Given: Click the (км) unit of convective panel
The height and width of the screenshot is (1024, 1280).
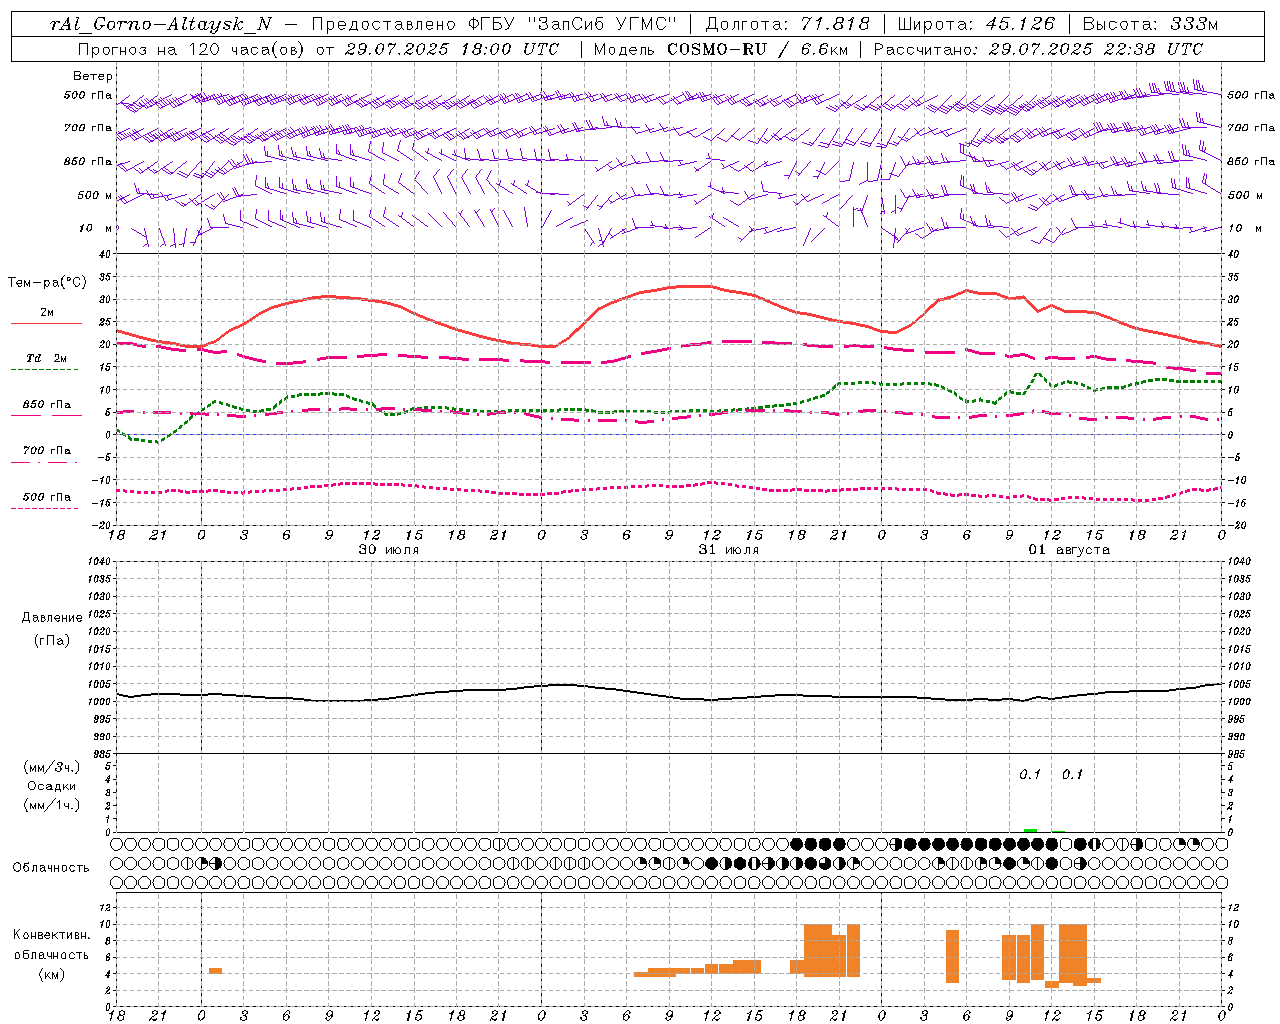Looking at the screenshot, I should (52, 974).
